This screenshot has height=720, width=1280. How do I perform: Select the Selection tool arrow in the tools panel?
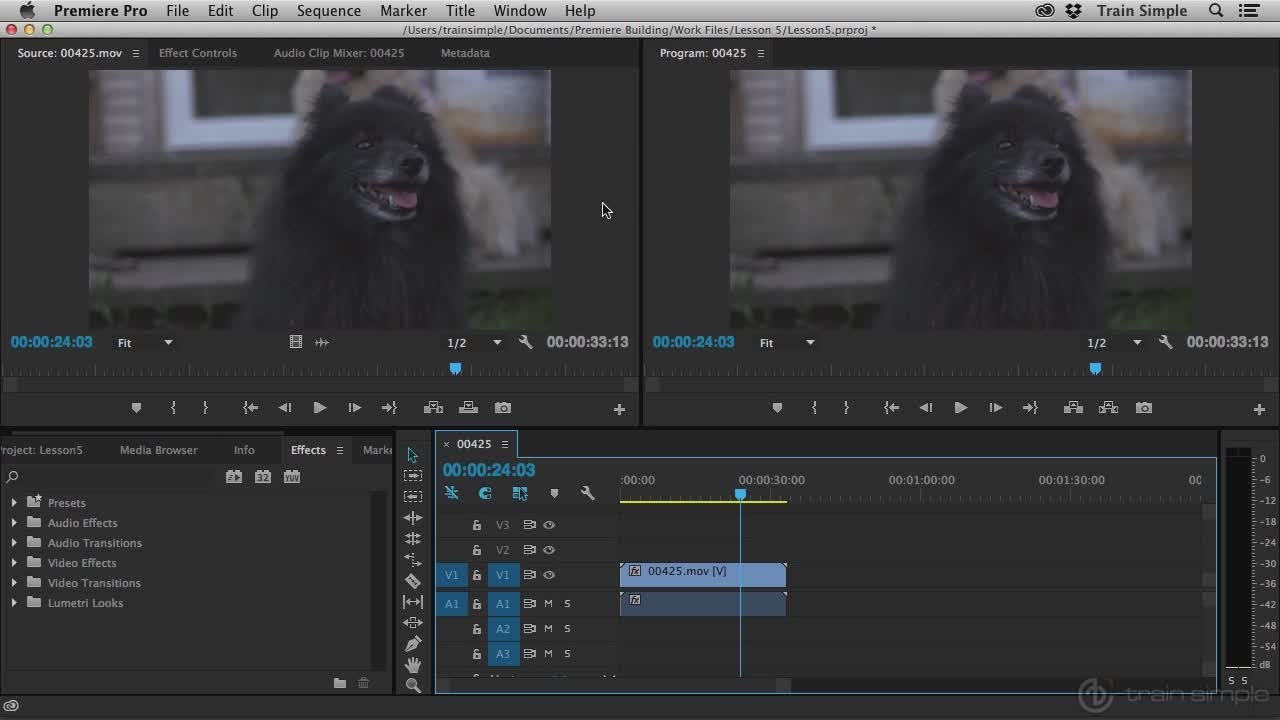(413, 455)
